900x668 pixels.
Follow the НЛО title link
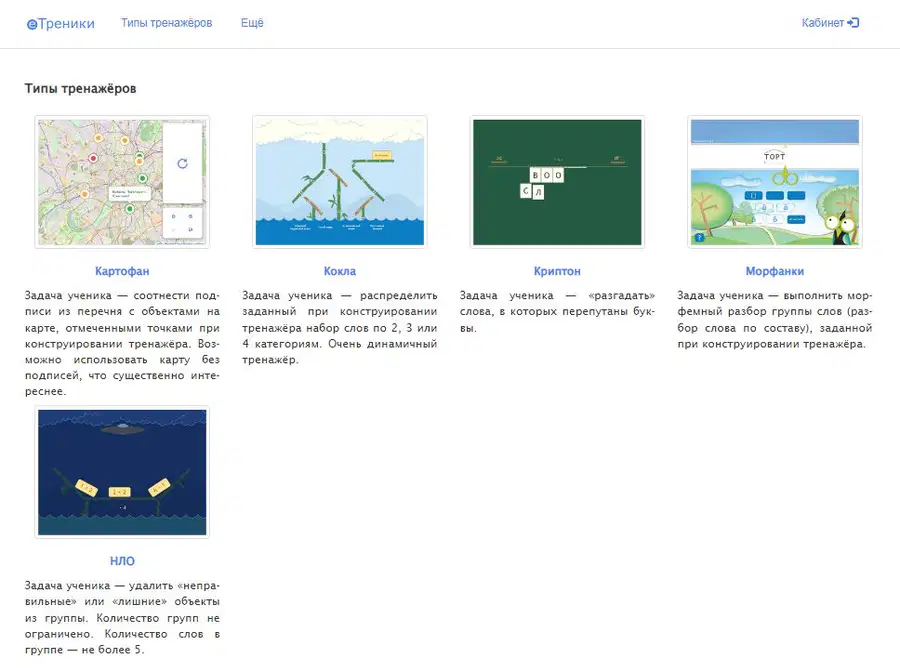(x=122, y=561)
